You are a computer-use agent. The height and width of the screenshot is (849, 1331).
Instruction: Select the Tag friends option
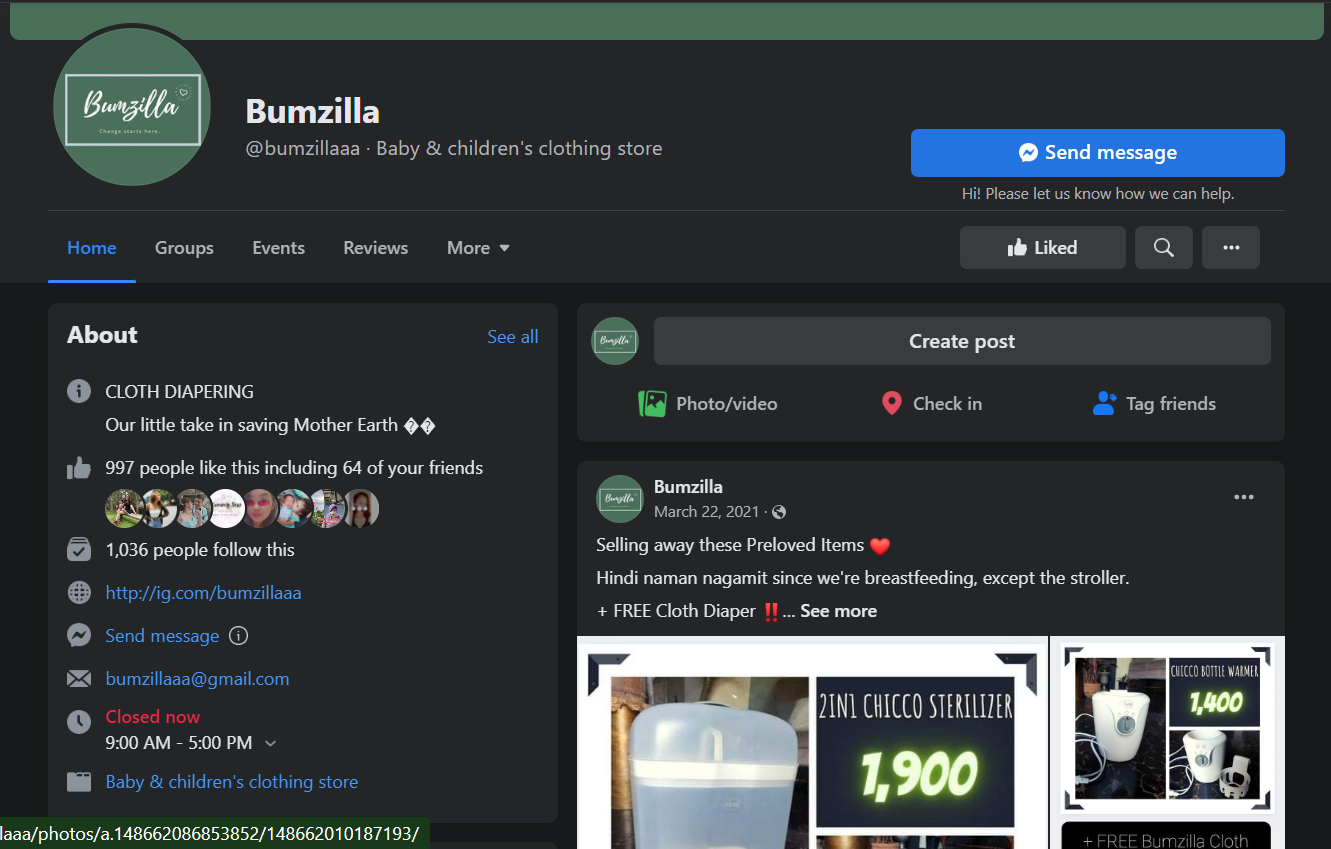[x=1154, y=404]
